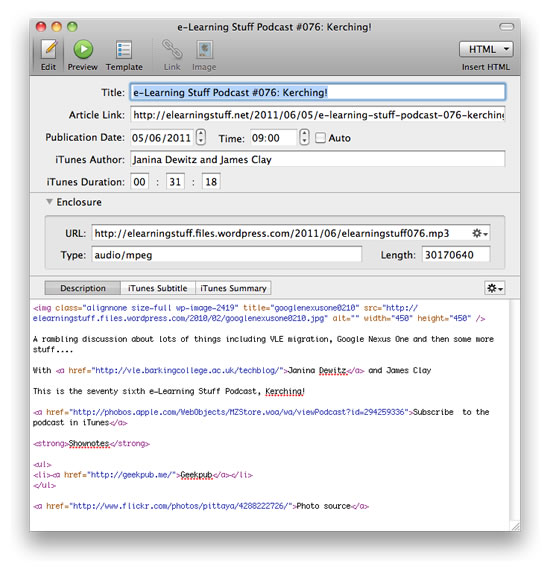
Task: Click the iTunes Author text field
Action: [318, 159]
